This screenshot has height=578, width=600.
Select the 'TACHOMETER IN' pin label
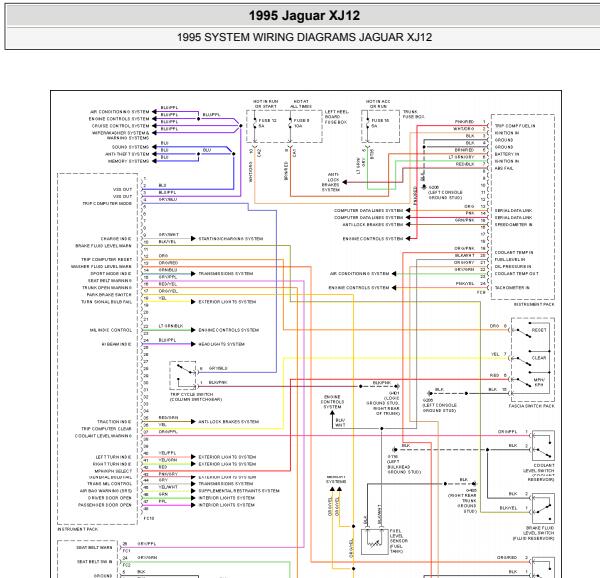512,288
